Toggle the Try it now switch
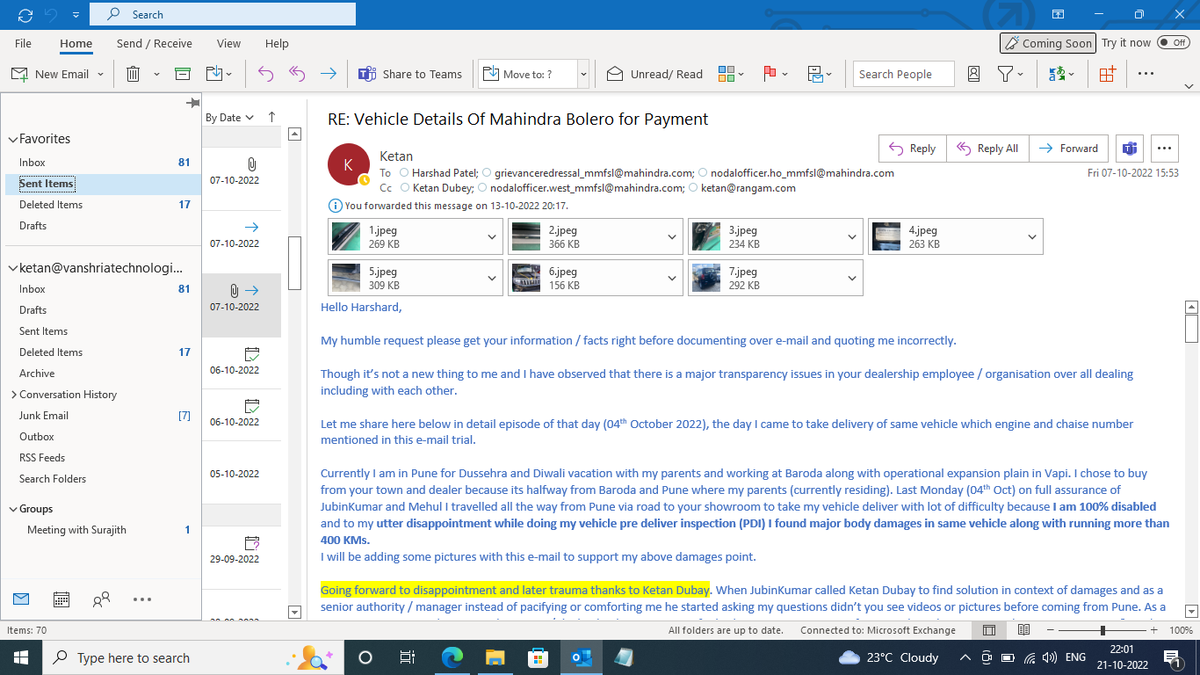Viewport: 1200px width, 675px height. tap(1173, 43)
